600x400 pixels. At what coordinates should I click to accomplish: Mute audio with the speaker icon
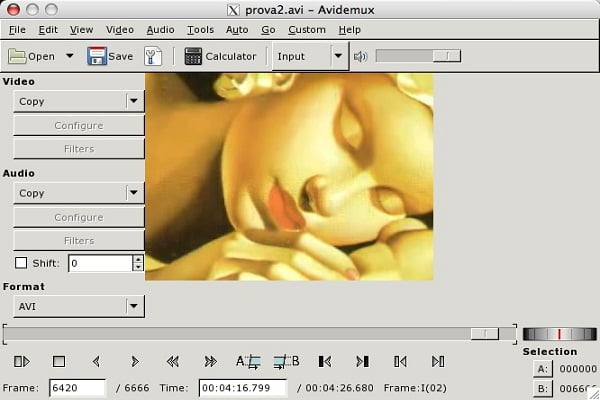(x=360, y=57)
